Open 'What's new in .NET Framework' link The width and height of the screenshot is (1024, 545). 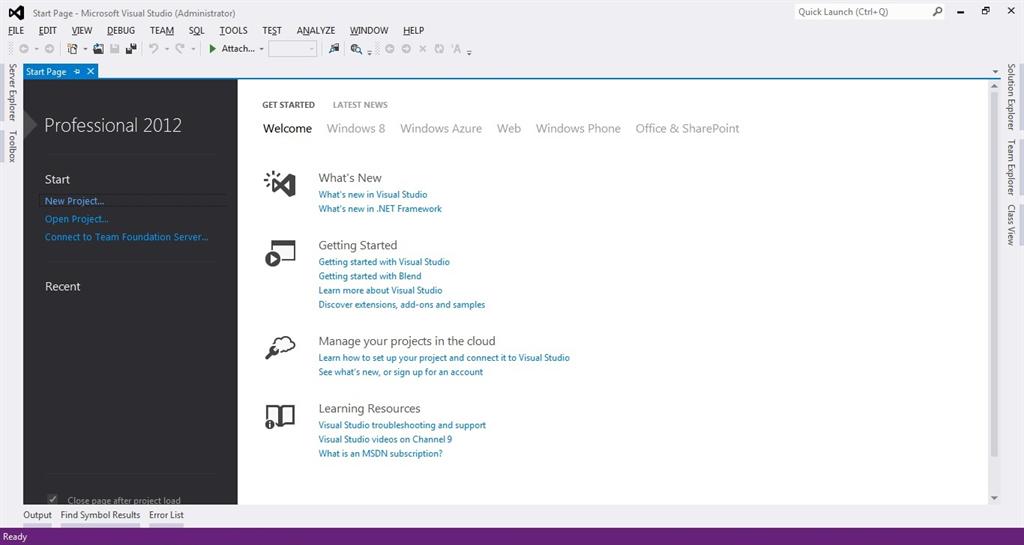(380, 209)
